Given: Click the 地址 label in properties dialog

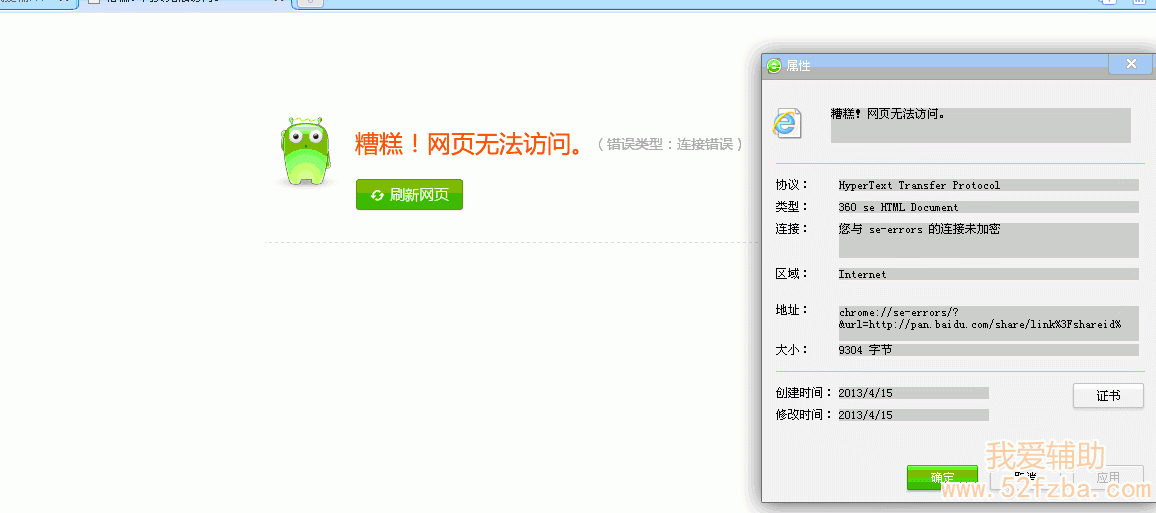Looking at the screenshot, I should pyautogui.click(x=791, y=310).
